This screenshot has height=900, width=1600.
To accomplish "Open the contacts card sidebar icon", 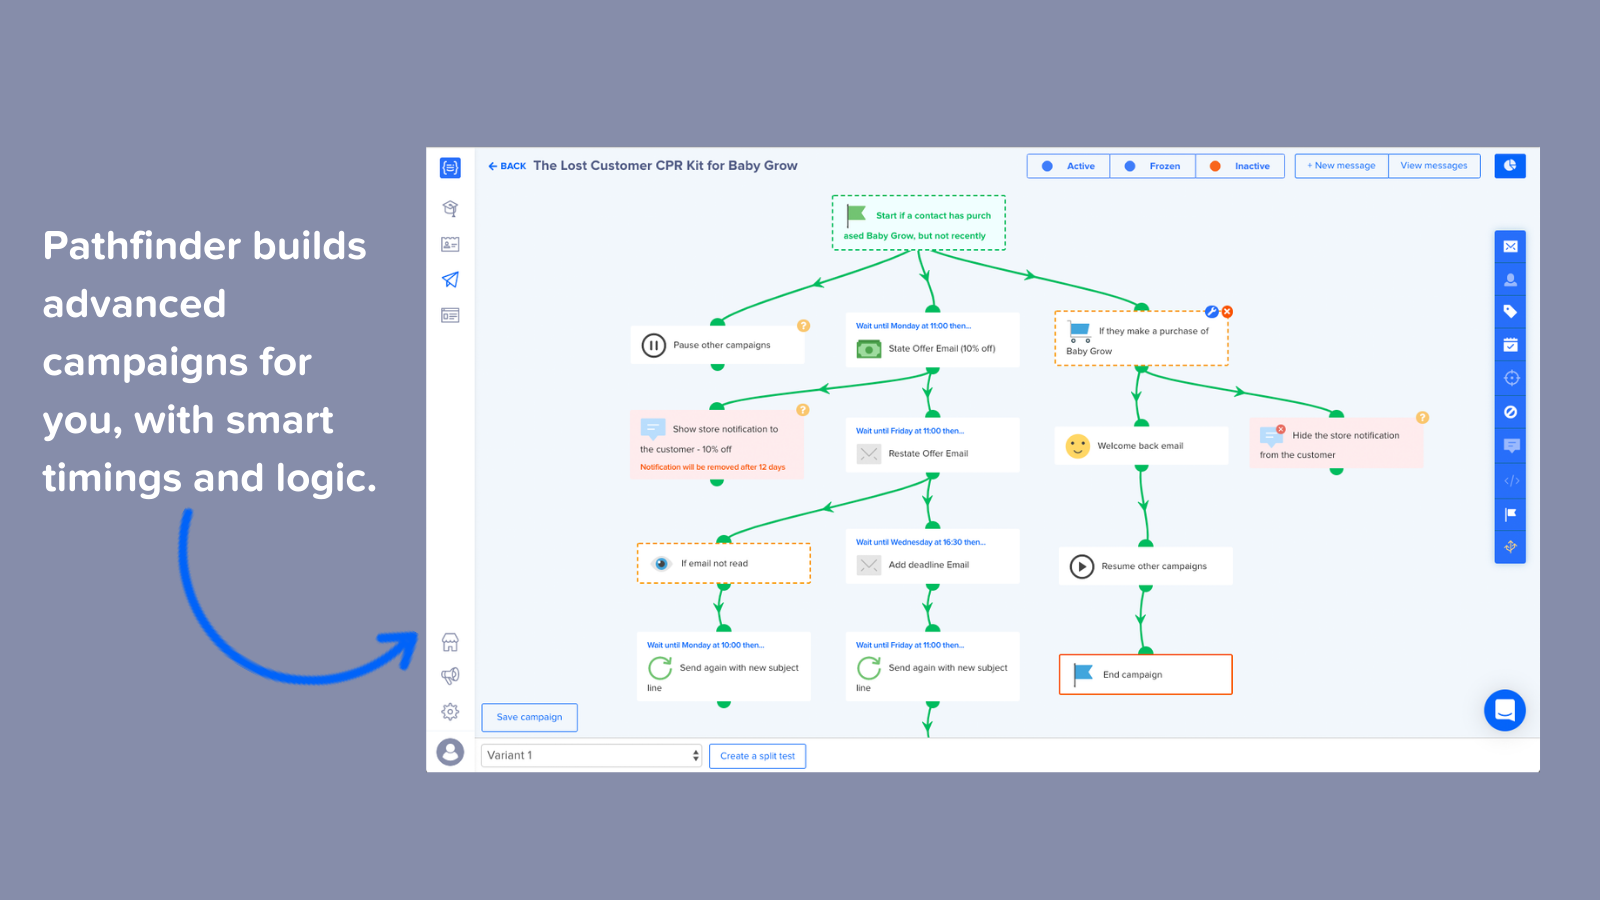I will pyautogui.click(x=450, y=244).
